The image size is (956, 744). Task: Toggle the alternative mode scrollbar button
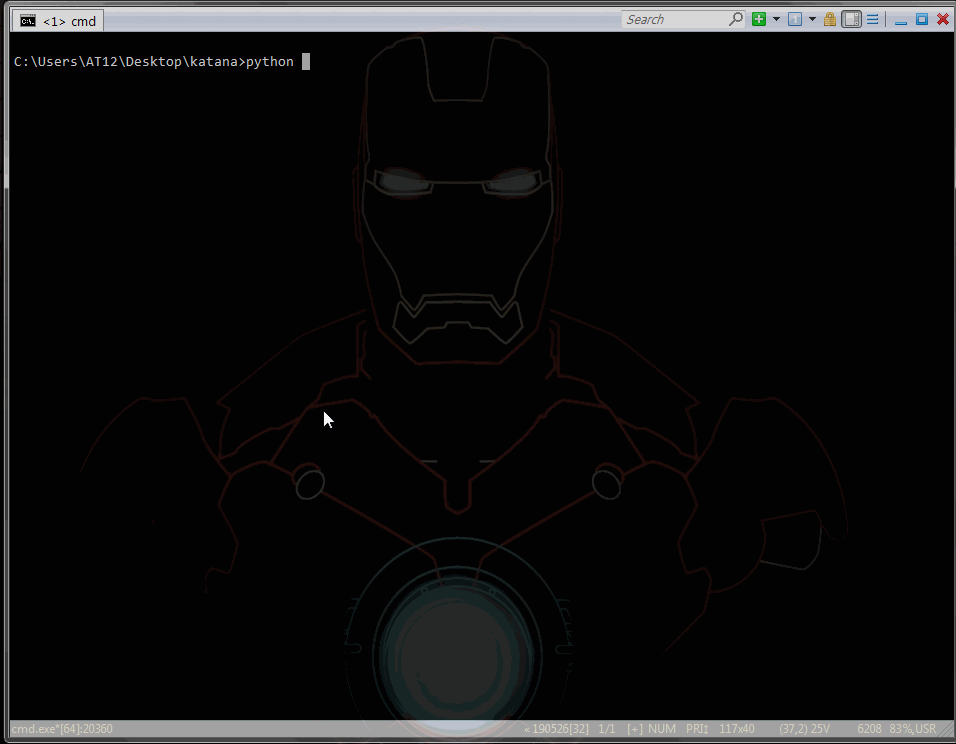pyautogui.click(x=851, y=20)
